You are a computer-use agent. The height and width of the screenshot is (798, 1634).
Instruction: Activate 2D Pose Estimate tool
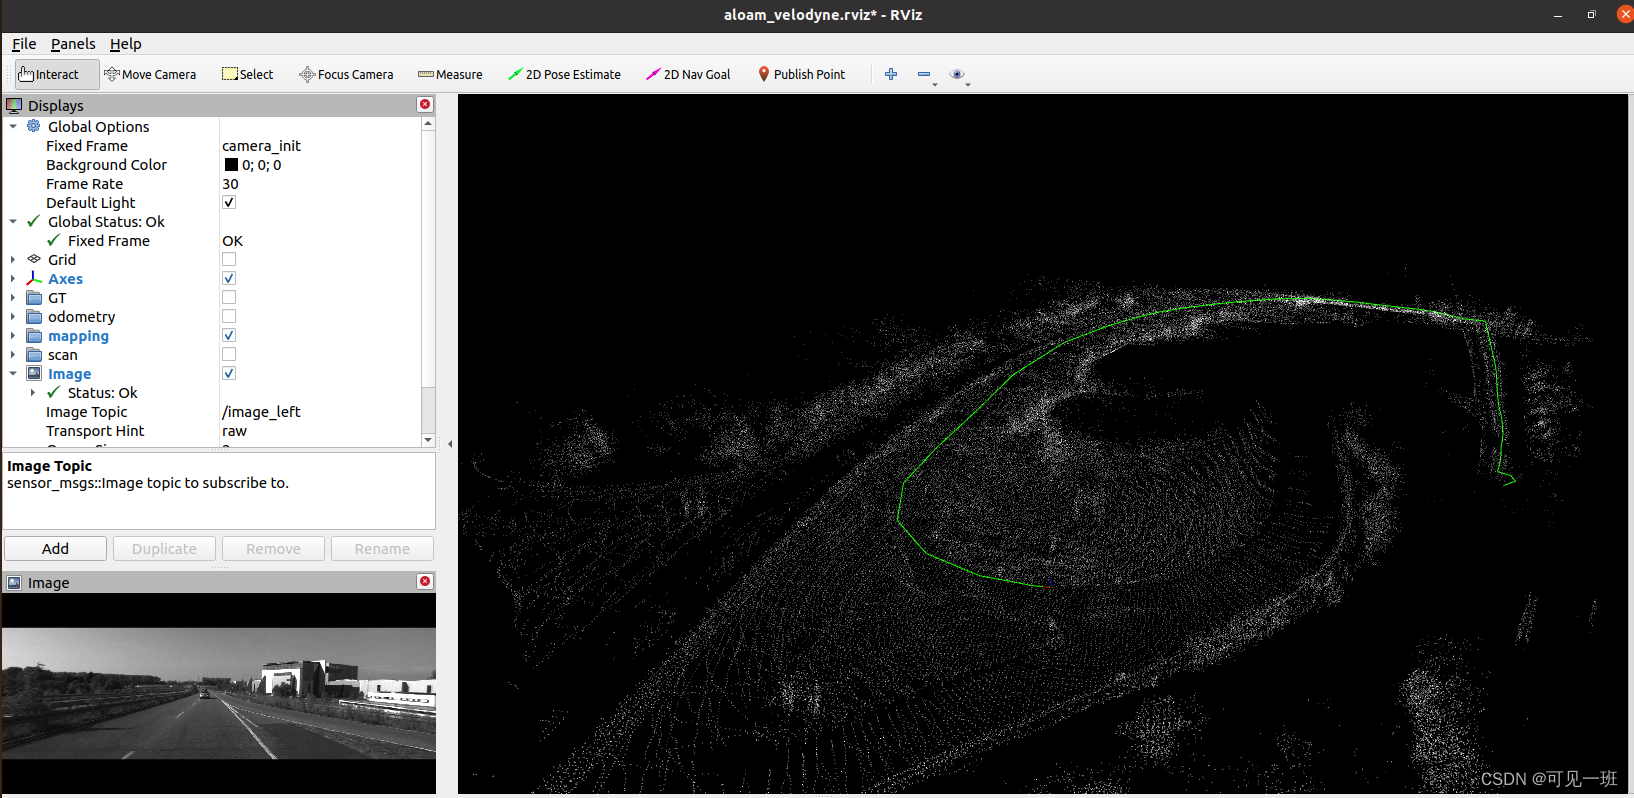pyautogui.click(x=564, y=74)
